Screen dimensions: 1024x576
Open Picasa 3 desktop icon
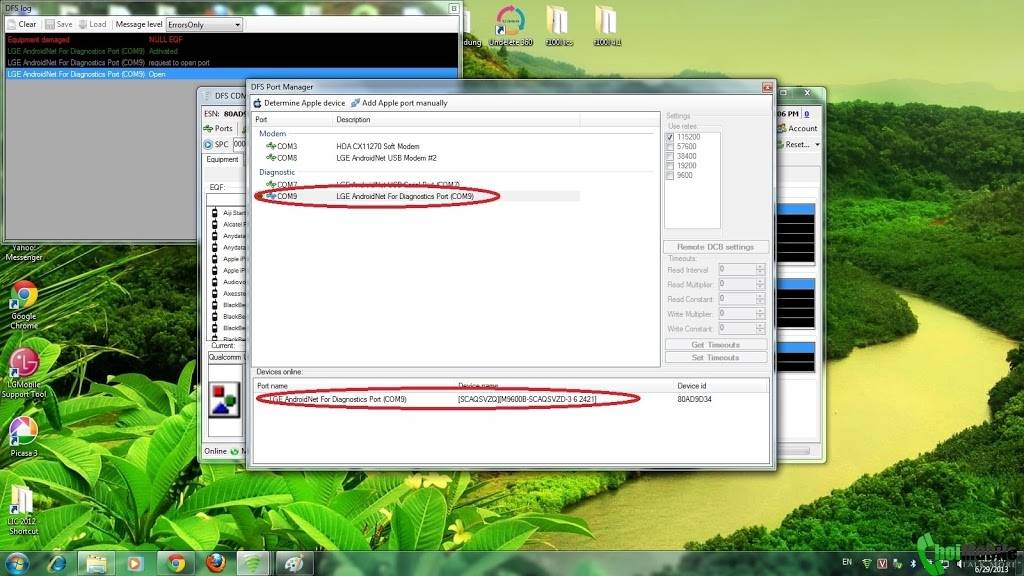coord(24,437)
